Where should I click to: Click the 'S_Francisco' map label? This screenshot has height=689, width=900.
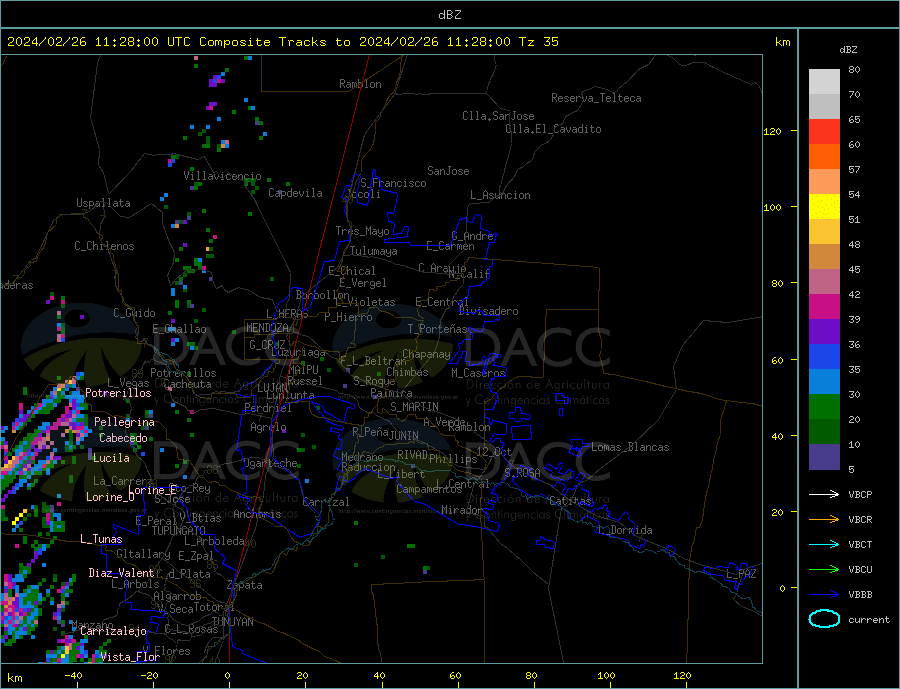393,183
